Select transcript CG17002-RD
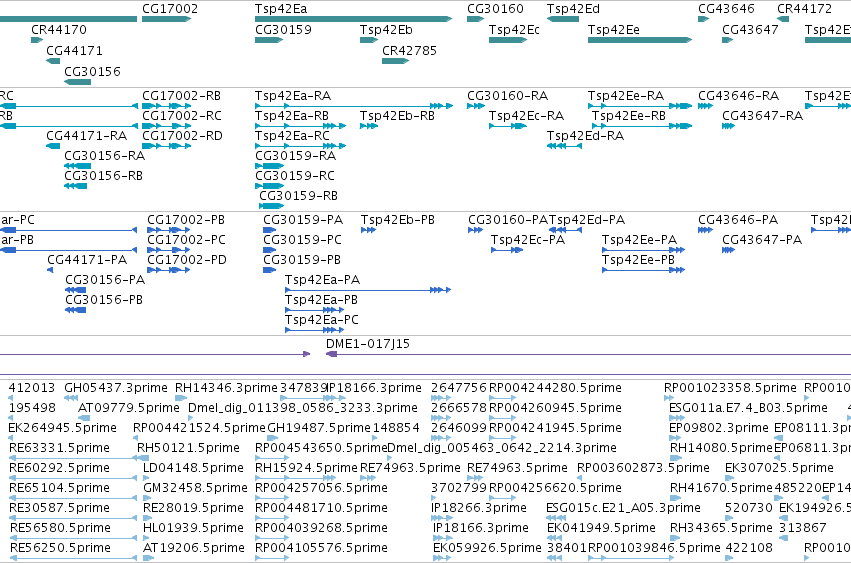Image resolution: width=851 pixels, height=563 pixels. pos(182,136)
